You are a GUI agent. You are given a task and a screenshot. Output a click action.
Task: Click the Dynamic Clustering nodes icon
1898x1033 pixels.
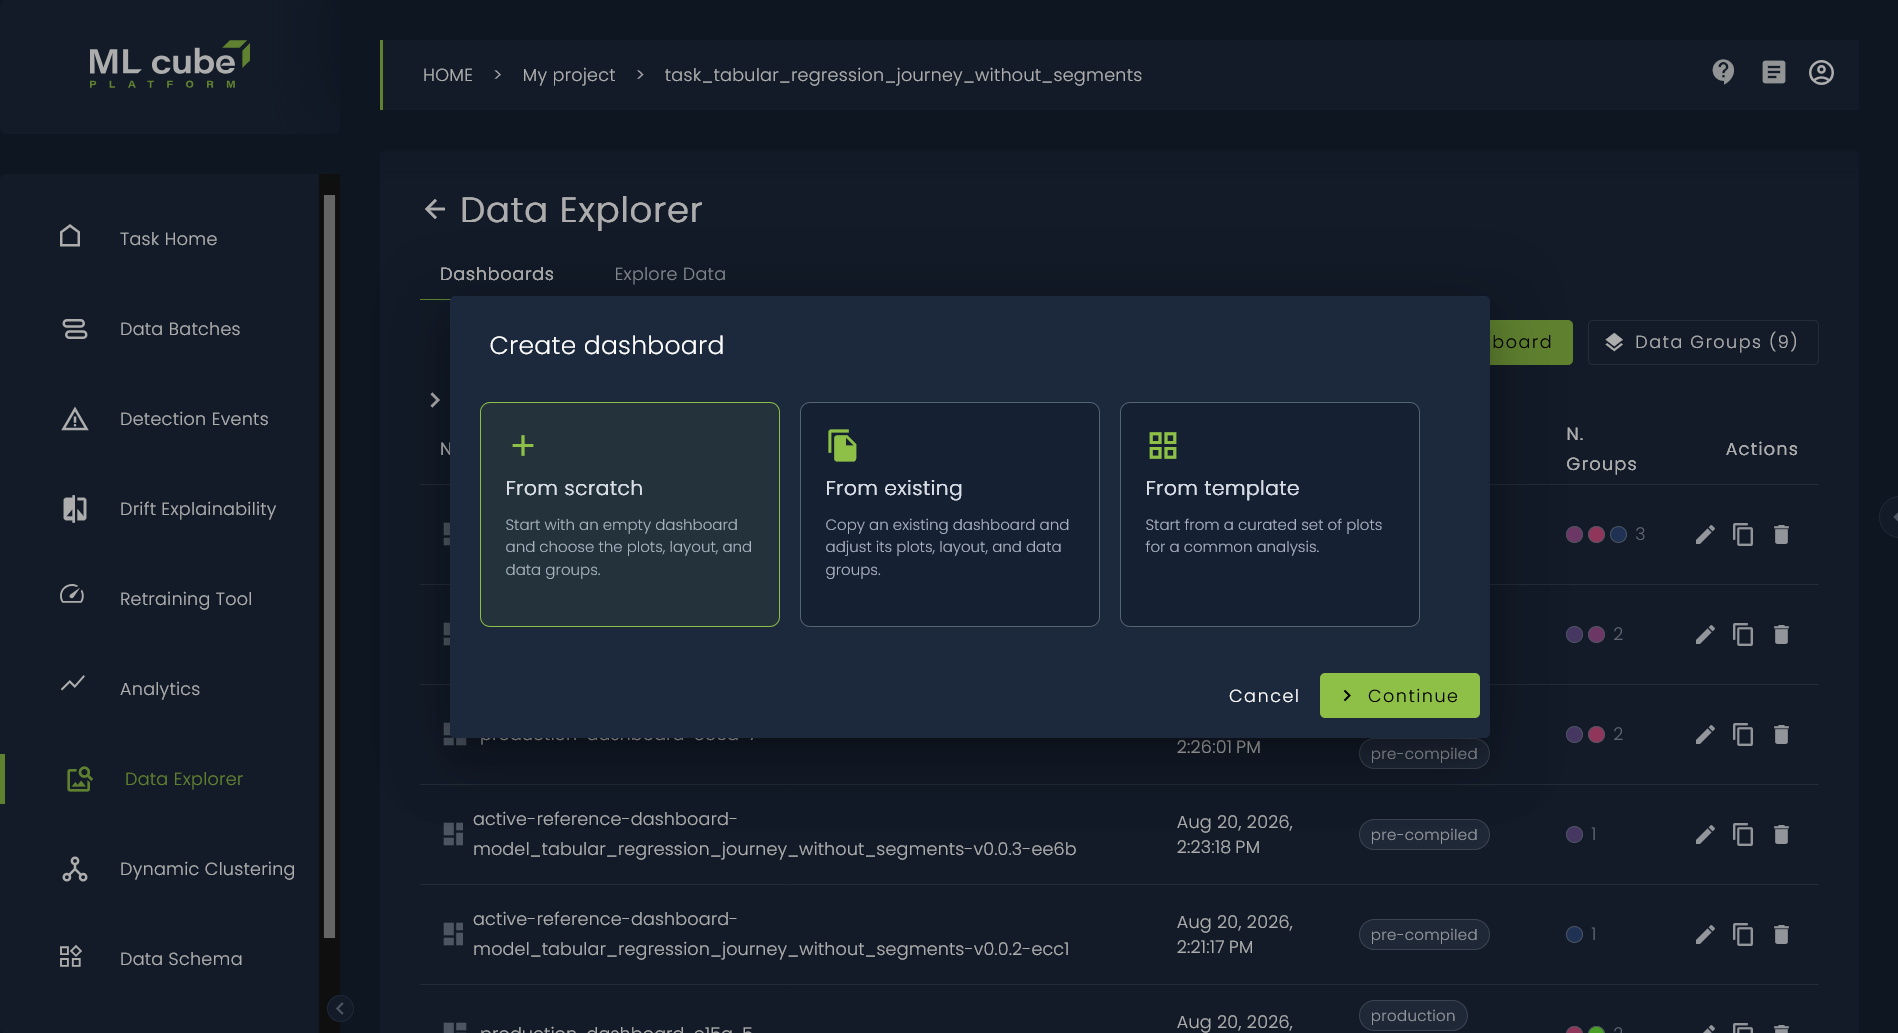75,869
